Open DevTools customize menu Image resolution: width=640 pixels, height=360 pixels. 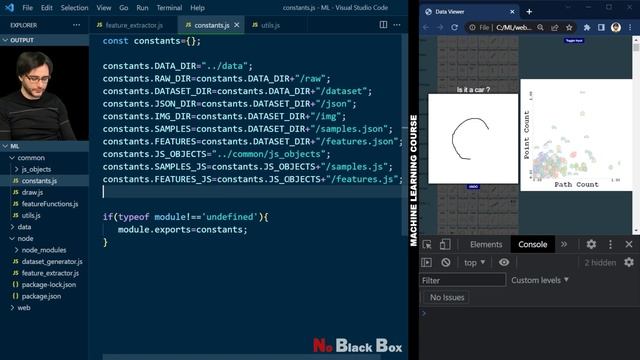tap(610, 244)
